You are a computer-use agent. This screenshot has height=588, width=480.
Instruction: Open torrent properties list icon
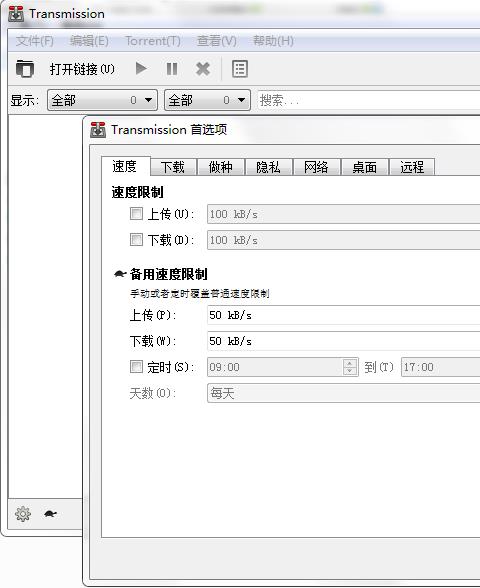coord(240,69)
